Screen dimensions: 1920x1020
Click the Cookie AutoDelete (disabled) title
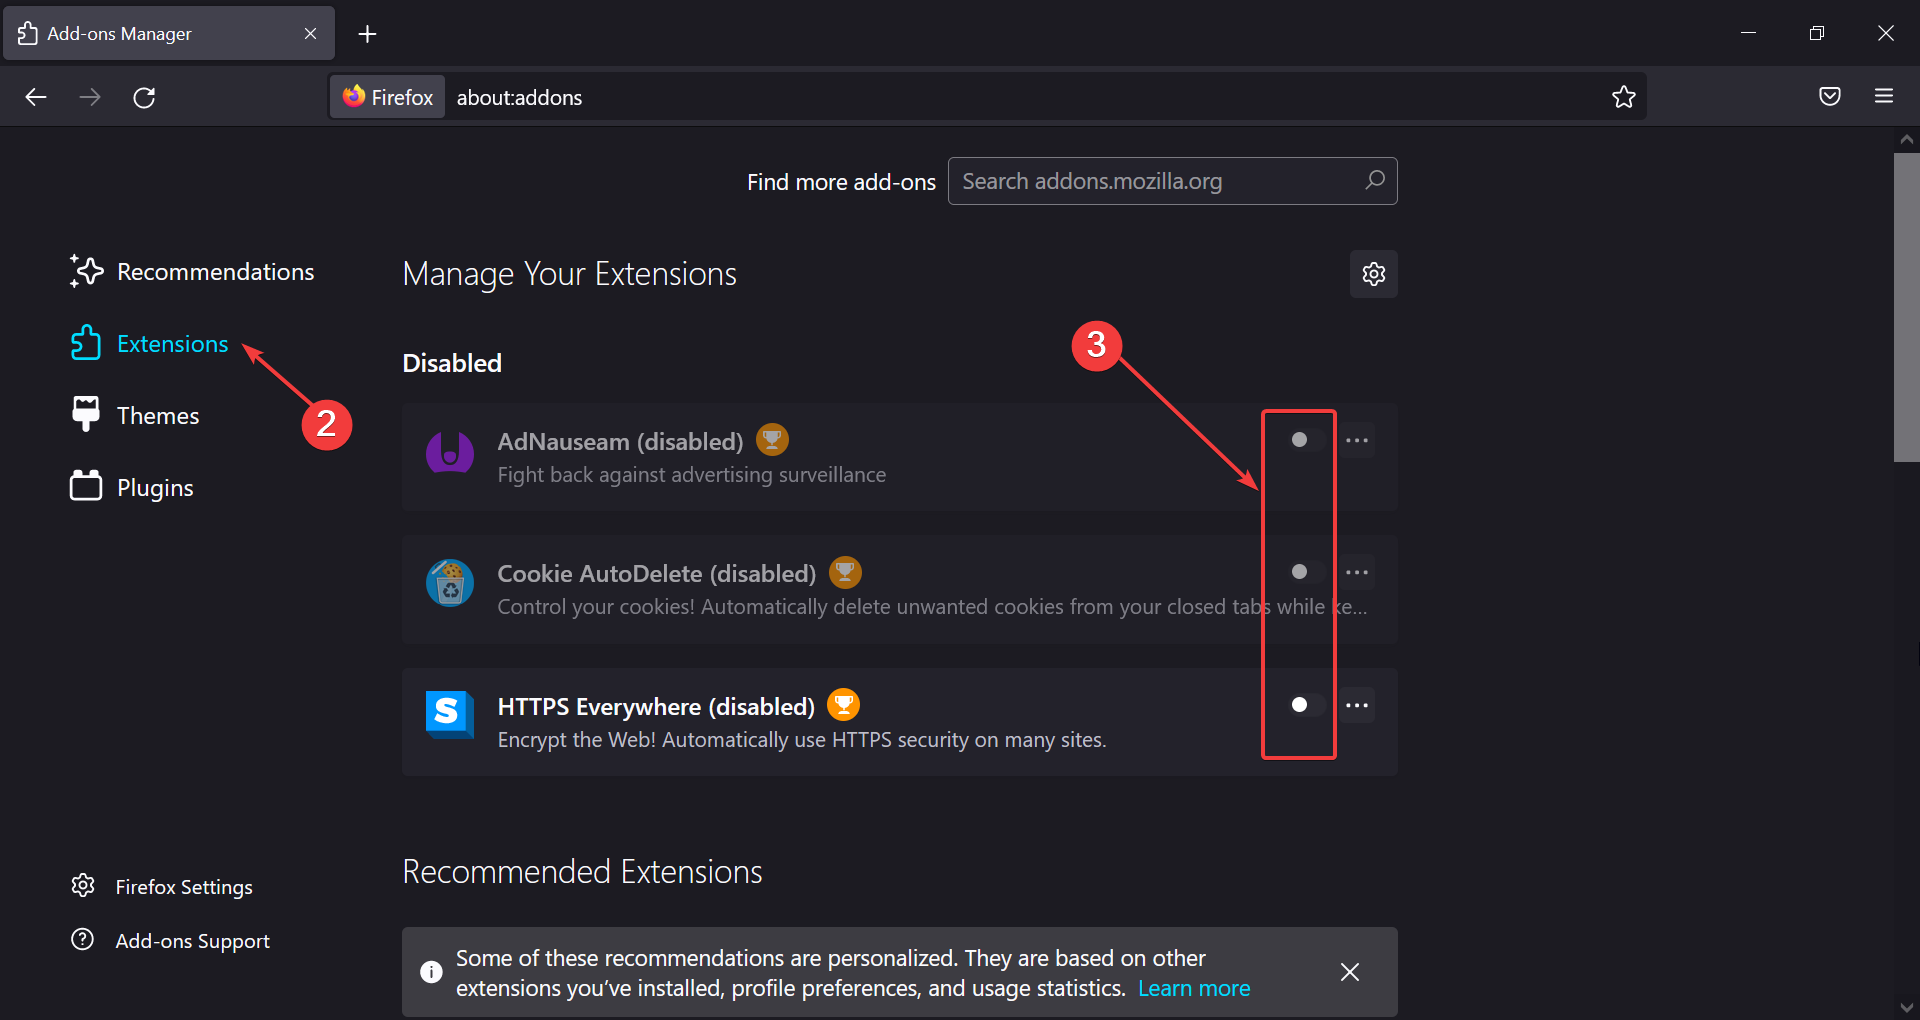[x=657, y=573]
